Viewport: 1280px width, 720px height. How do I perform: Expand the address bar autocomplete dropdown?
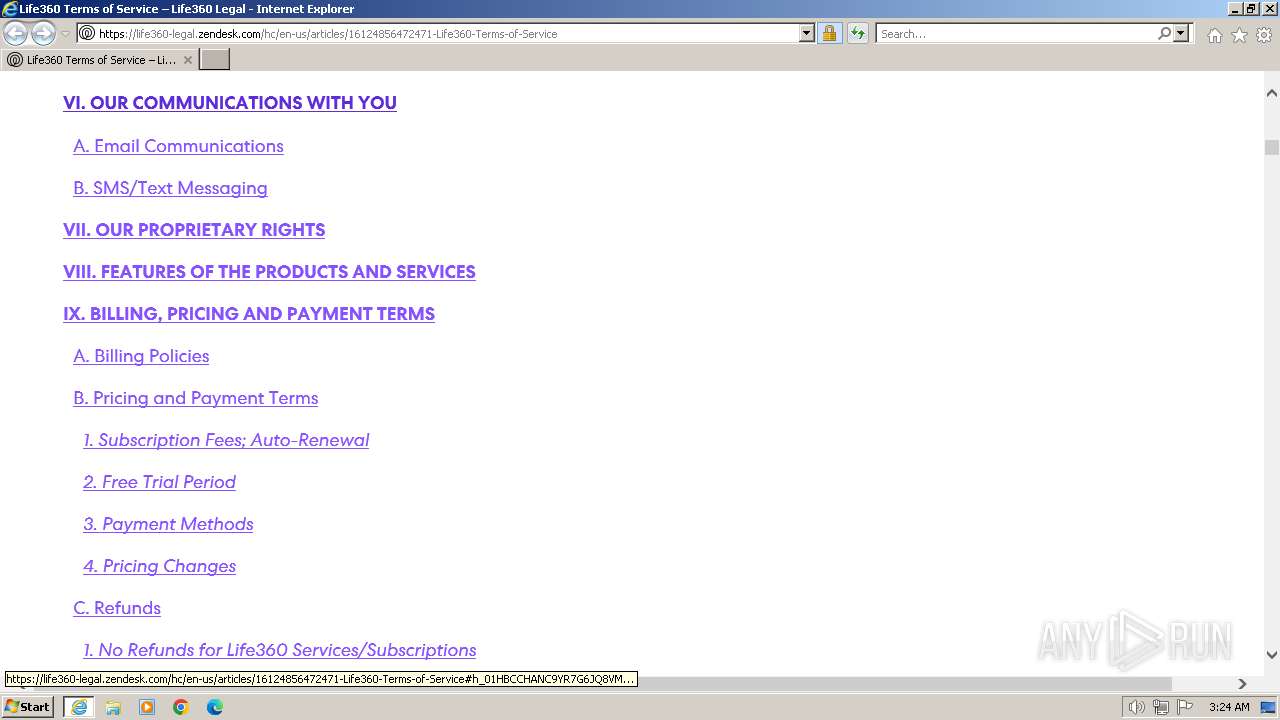pos(807,33)
